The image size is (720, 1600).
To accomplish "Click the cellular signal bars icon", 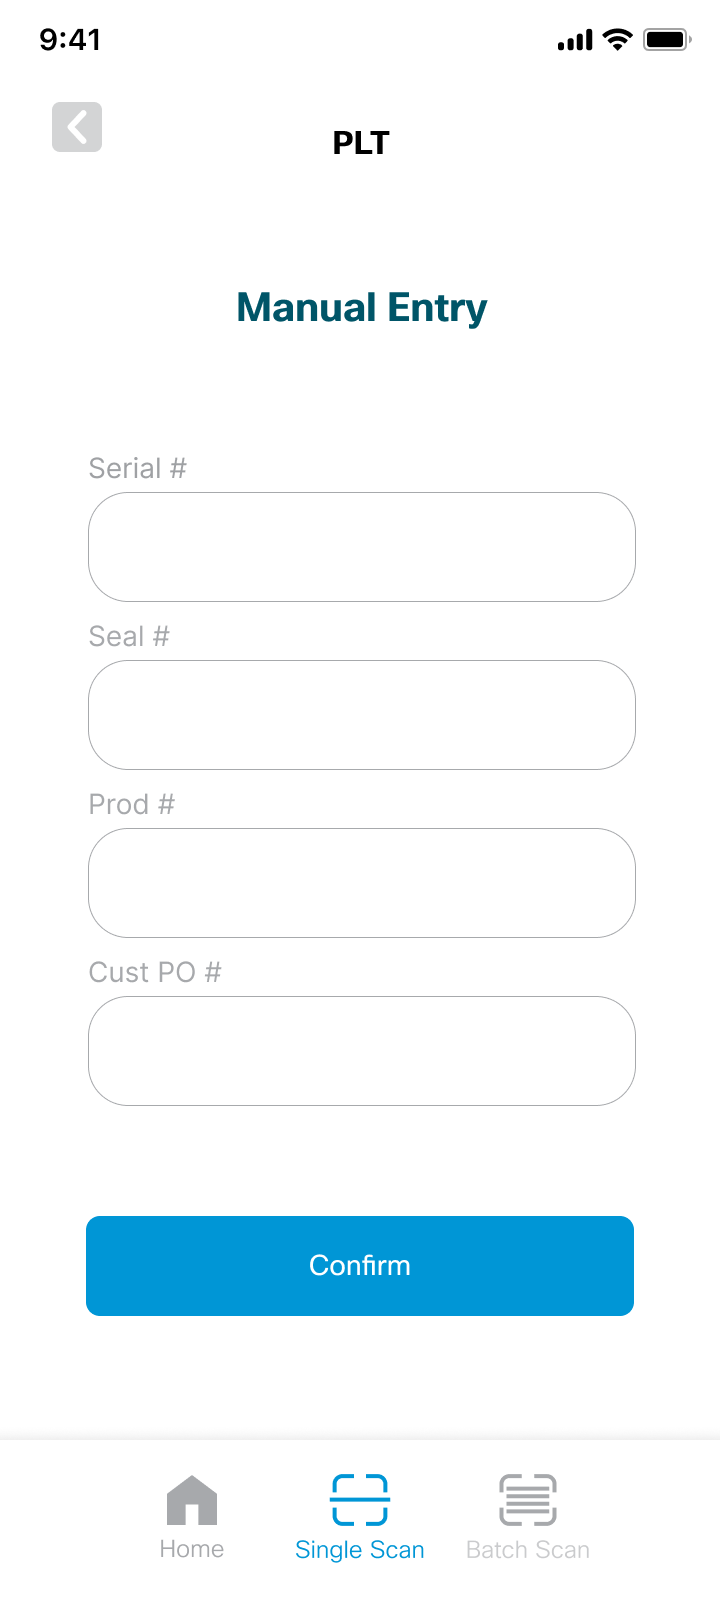I will click(x=575, y=41).
